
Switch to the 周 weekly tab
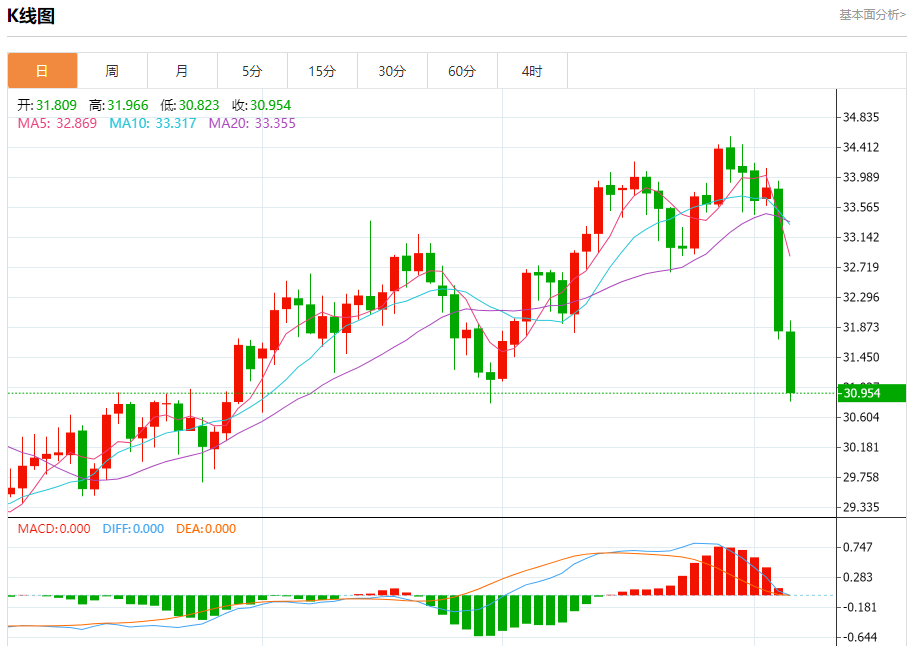(112, 71)
